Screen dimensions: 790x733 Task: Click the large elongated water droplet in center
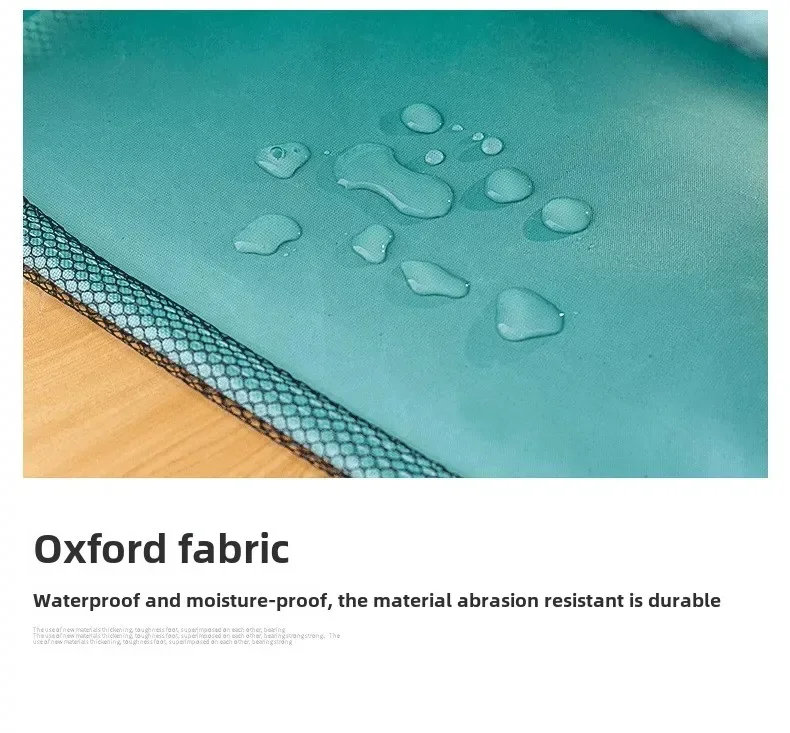click(x=393, y=180)
